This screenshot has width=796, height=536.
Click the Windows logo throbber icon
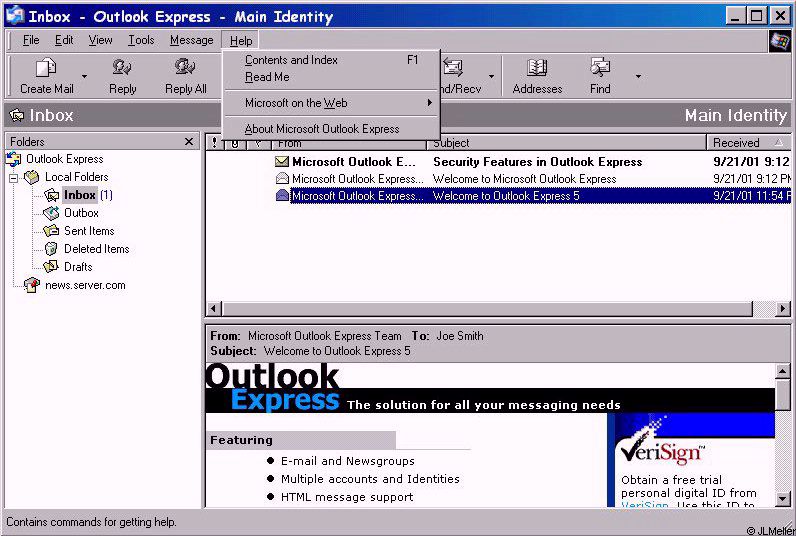click(x=780, y=41)
